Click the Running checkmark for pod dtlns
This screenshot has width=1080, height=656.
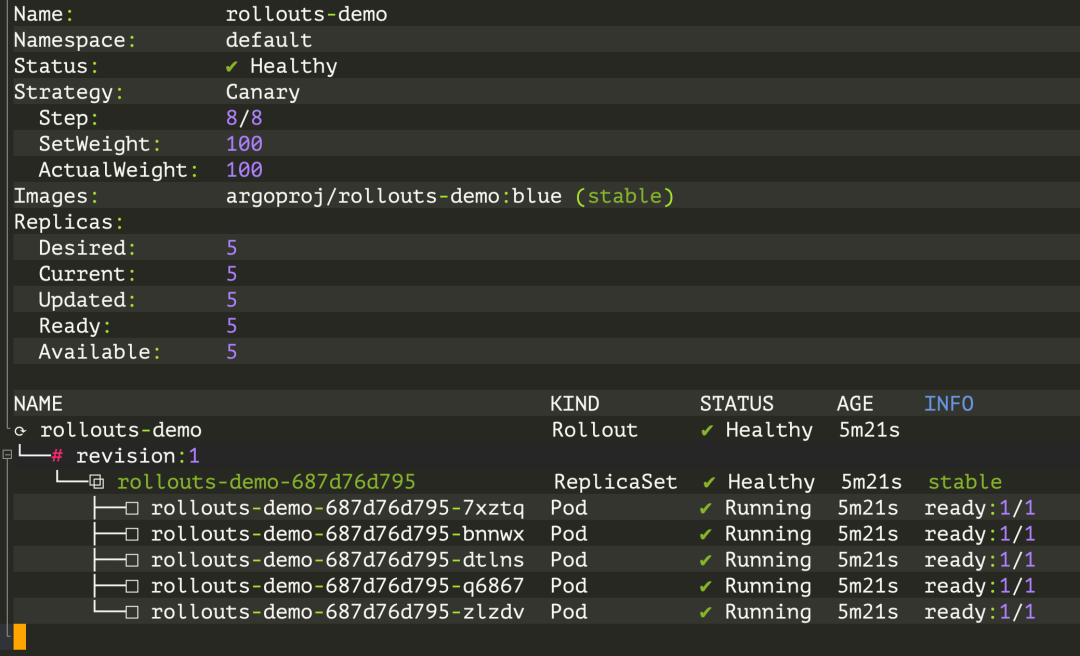[x=705, y=560]
